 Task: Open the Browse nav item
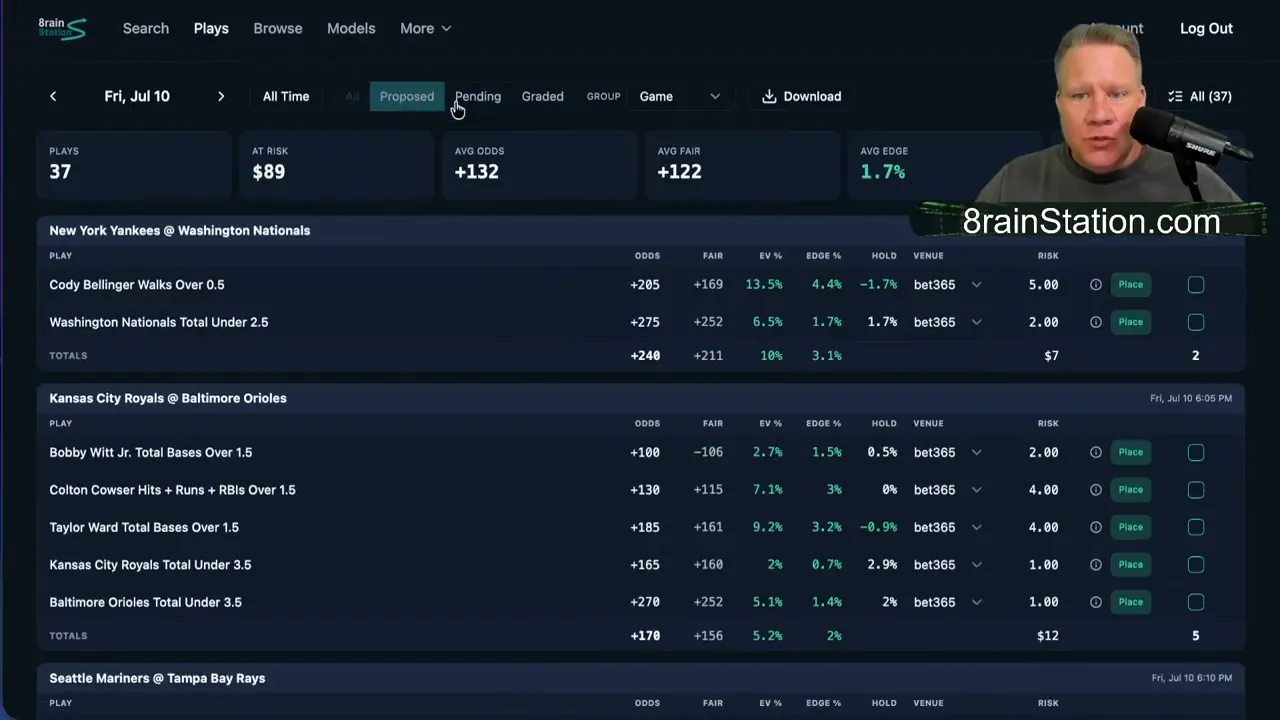pos(278,28)
